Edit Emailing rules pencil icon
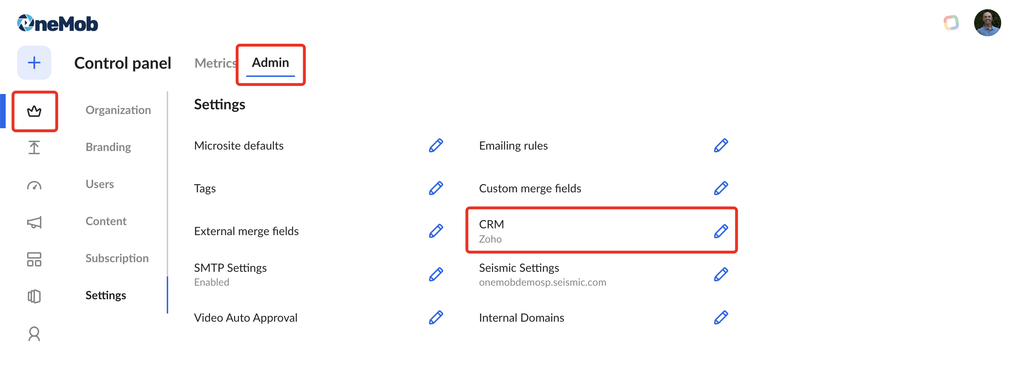This screenshot has height=374, width=1024. (721, 145)
